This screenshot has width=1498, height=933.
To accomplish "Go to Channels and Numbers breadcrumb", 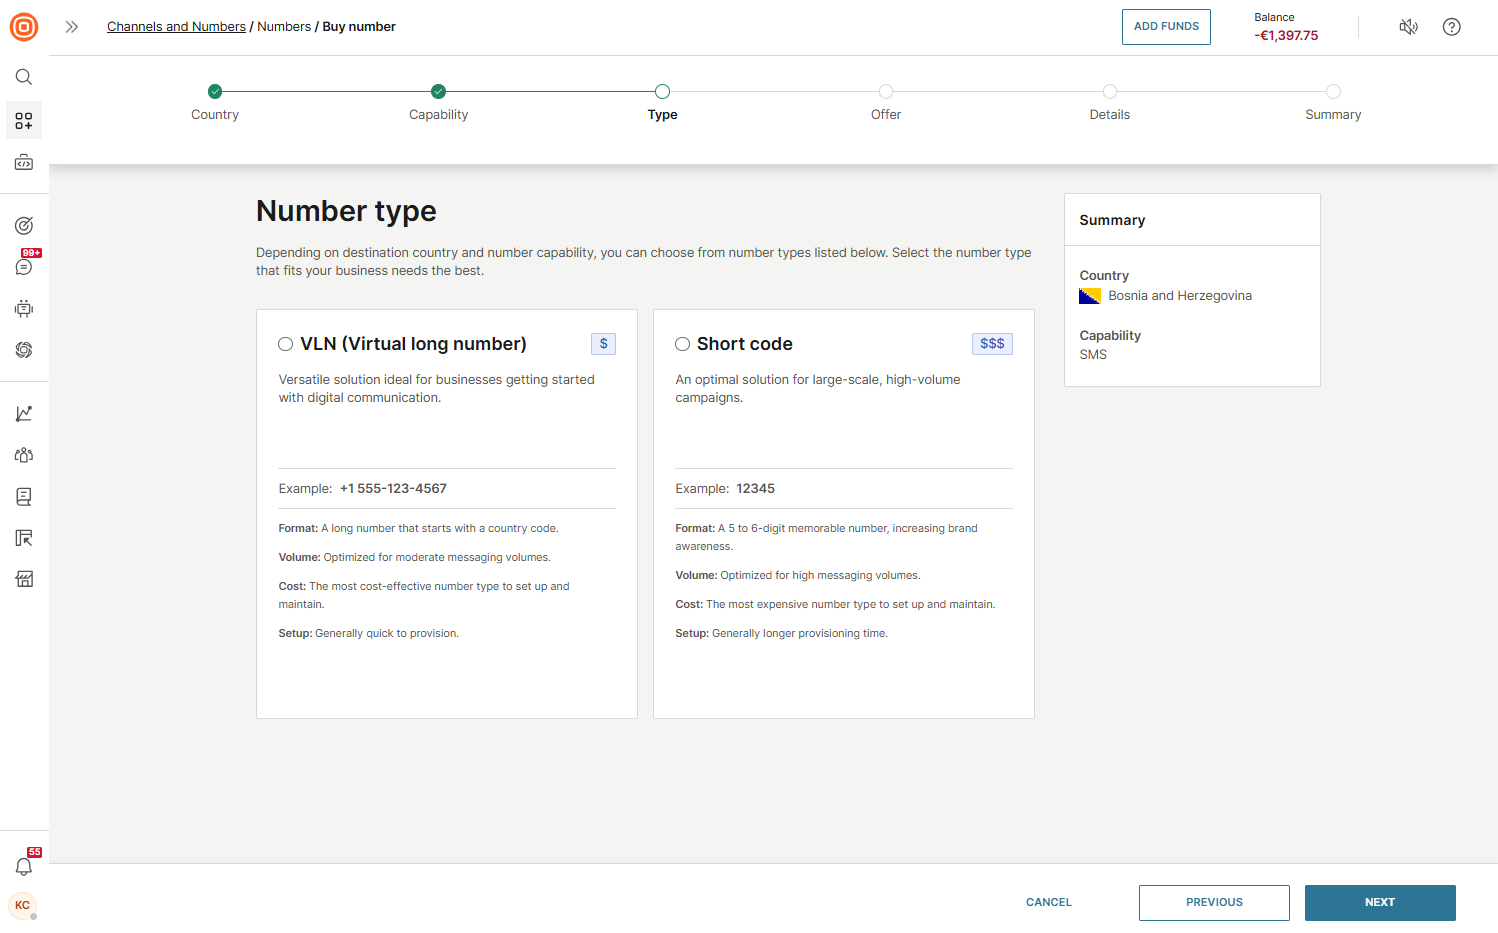I will [176, 27].
